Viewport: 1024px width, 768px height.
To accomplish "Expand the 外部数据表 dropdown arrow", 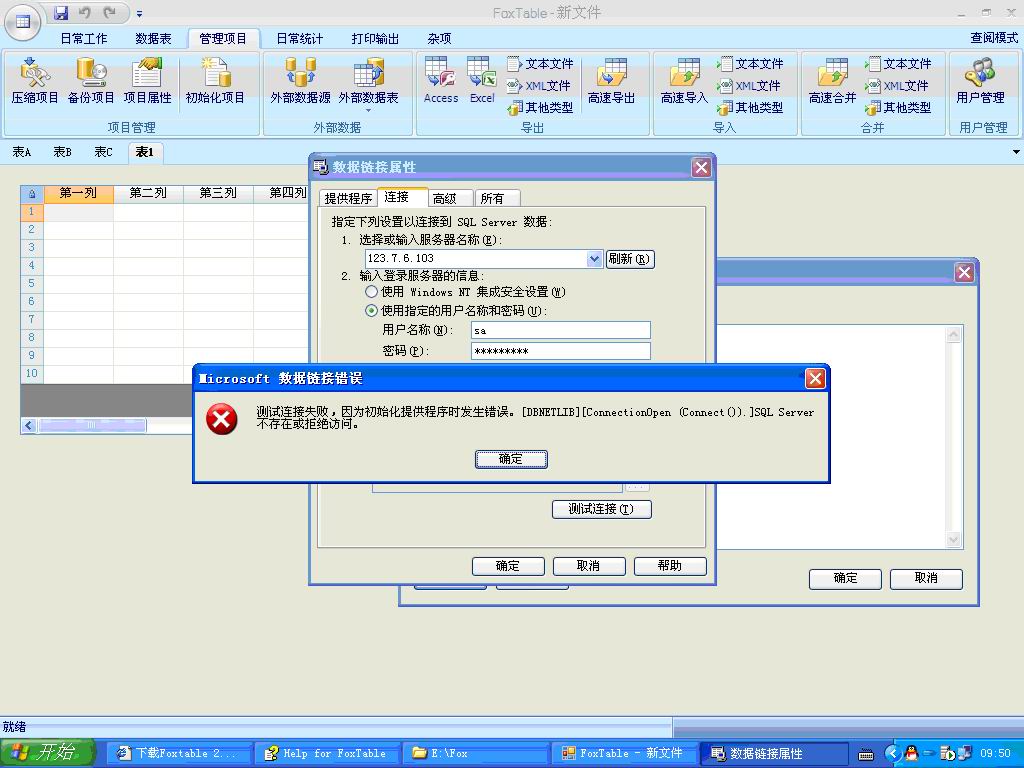I will click(368, 110).
